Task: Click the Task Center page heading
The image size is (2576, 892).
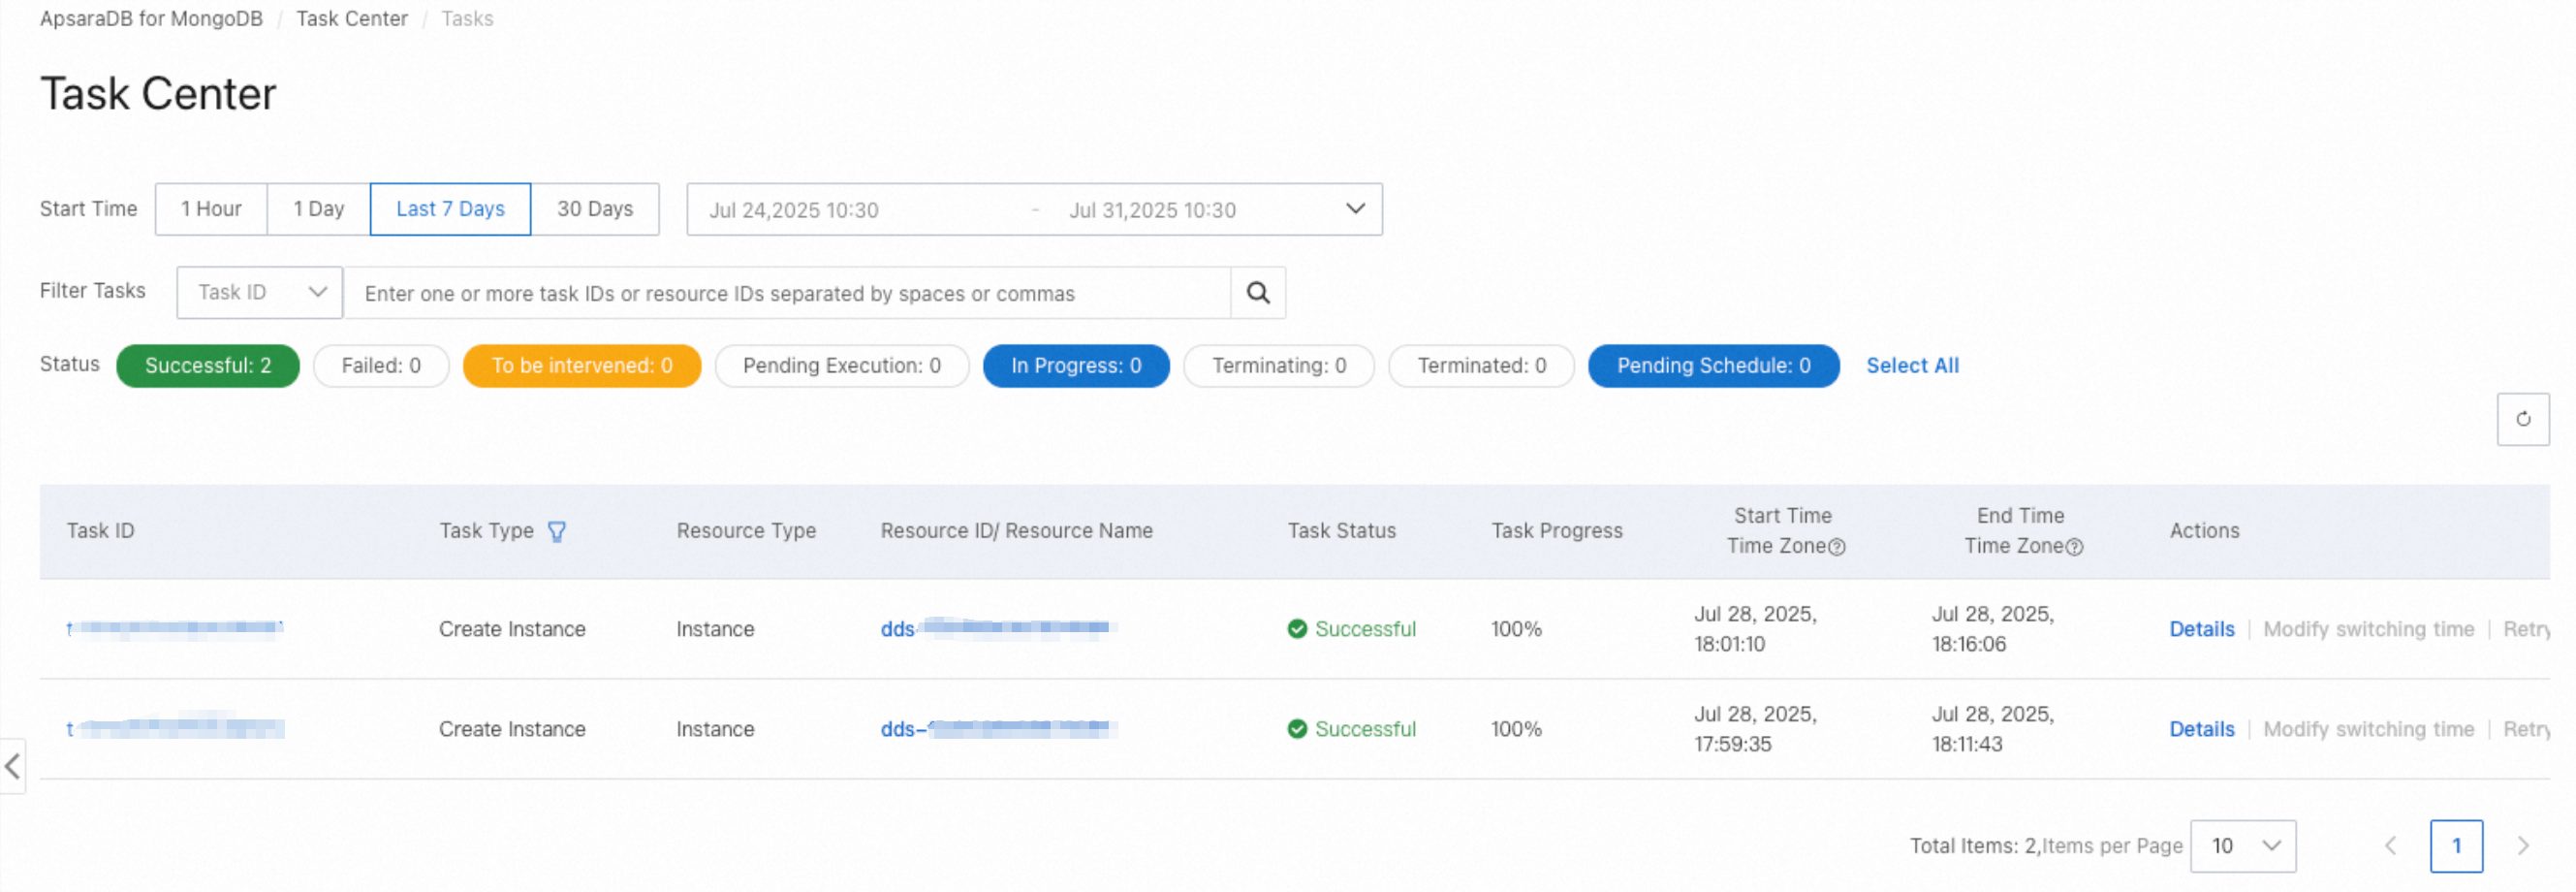Action: coord(158,94)
